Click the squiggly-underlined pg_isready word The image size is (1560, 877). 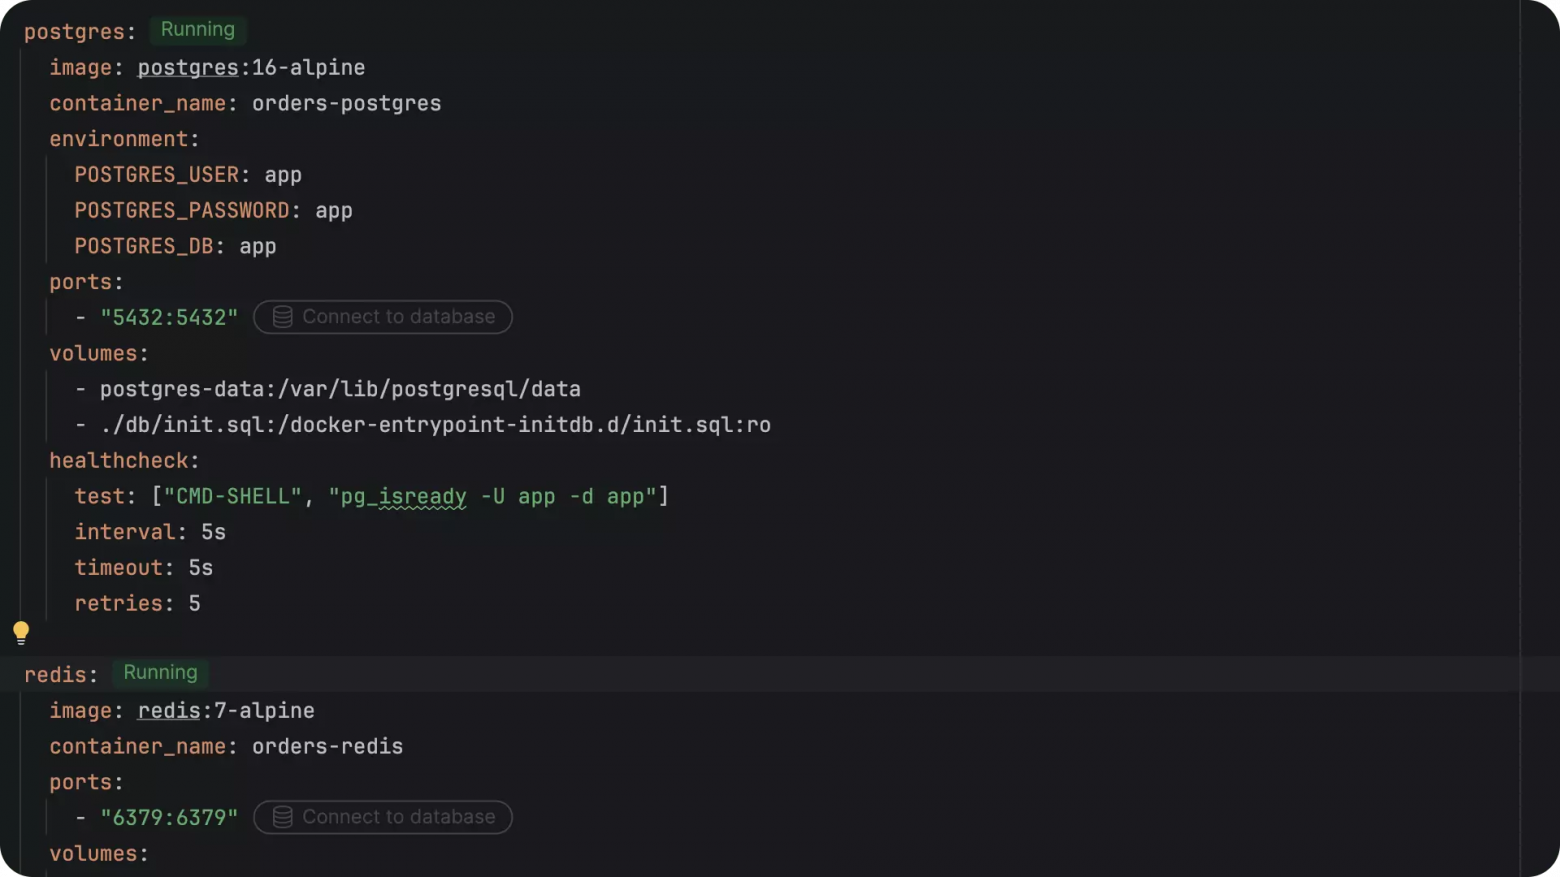click(x=422, y=497)
